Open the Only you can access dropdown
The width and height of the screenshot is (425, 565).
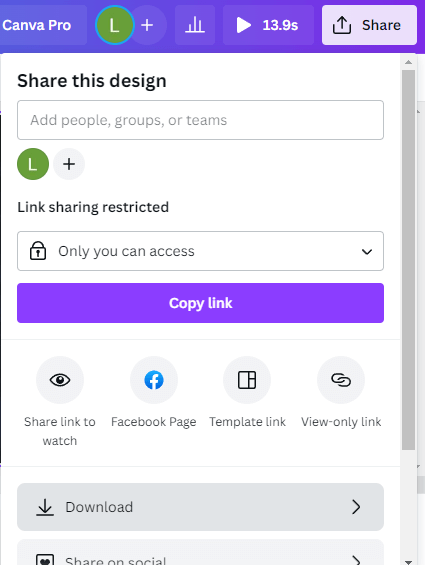(x=200, y=251)
